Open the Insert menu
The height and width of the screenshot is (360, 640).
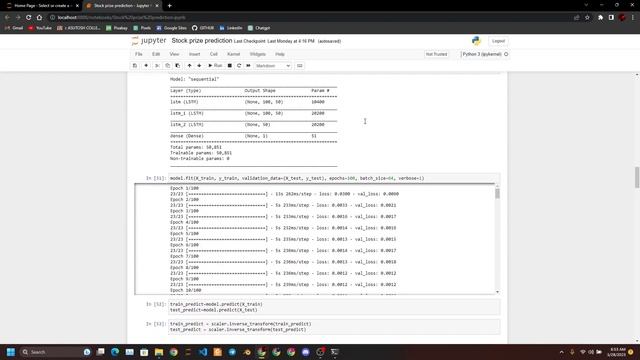[x=194, y=54]
